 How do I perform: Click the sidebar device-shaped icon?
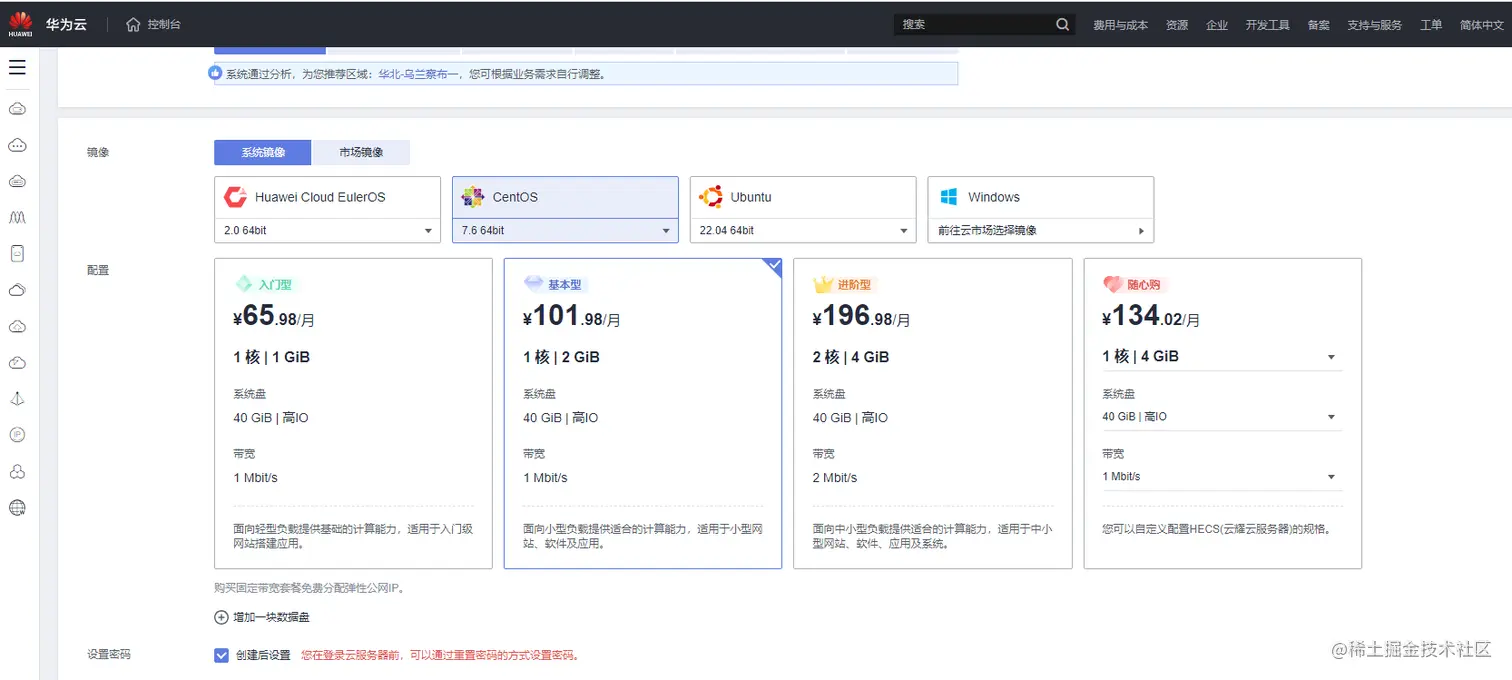(17, 253)
